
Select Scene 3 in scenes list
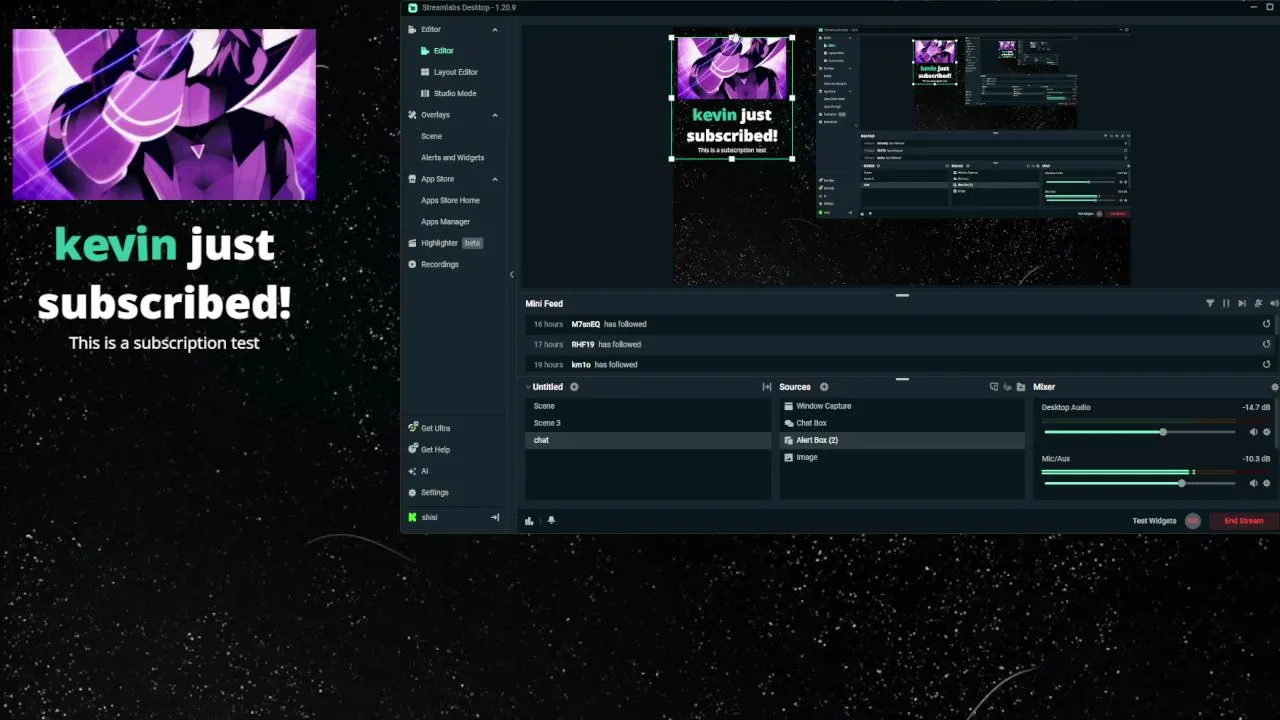[x=648, y=423]
